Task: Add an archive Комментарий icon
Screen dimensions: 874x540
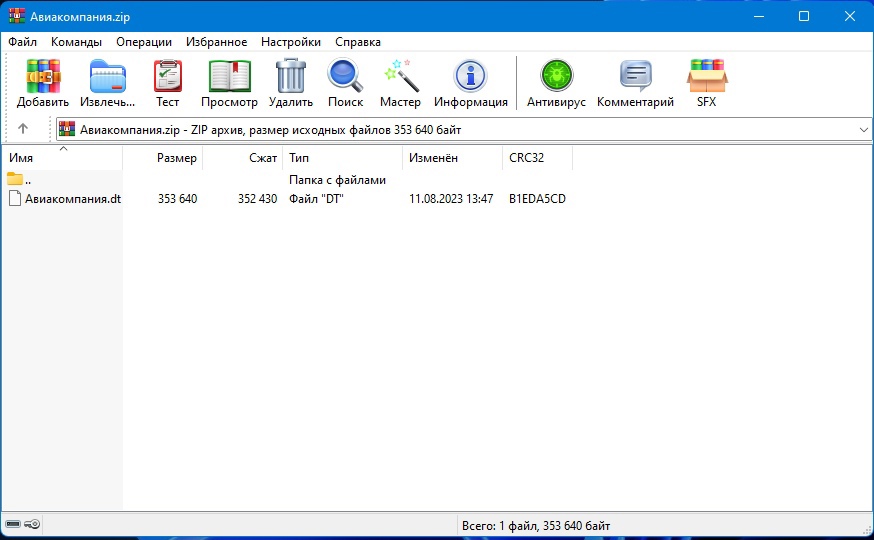Action: tap(635, 77)
